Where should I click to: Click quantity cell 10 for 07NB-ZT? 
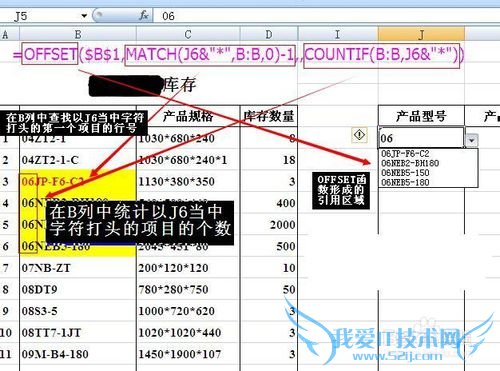coord(269,268)
